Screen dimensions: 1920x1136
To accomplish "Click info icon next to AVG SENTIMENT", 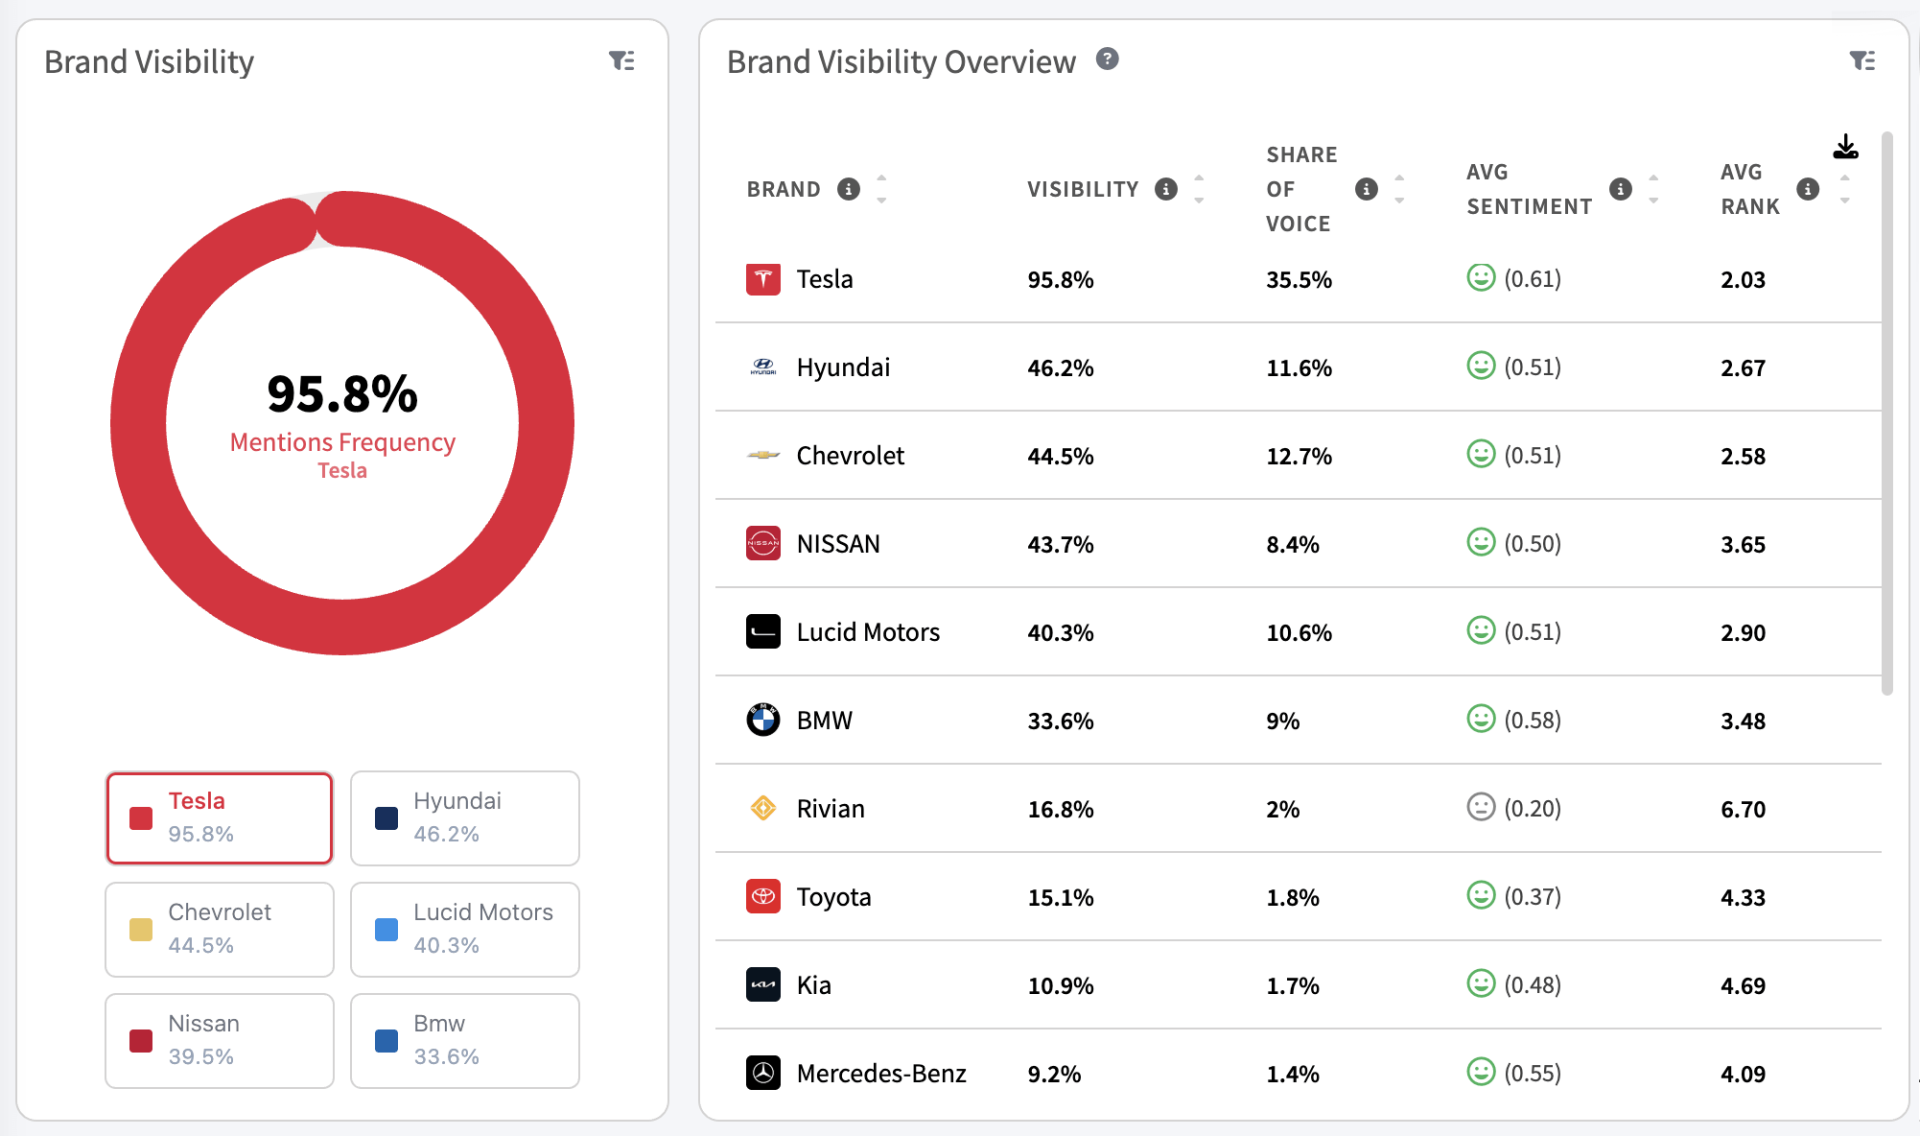I will 1620,189.
